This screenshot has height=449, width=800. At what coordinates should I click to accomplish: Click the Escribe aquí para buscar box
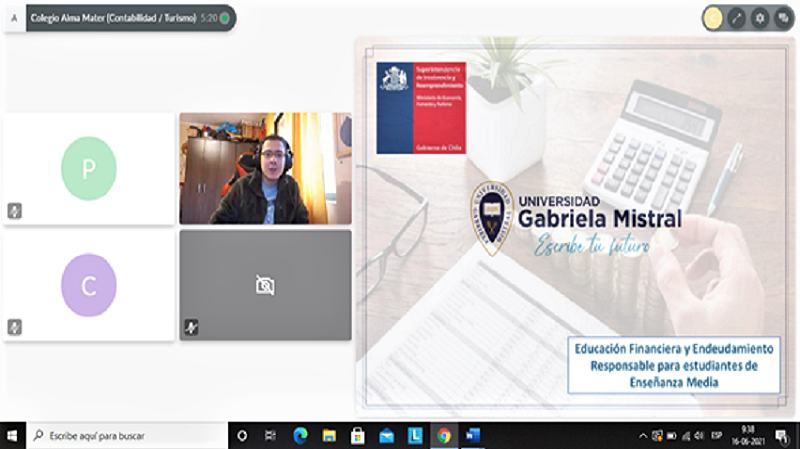tap(127, 436)
